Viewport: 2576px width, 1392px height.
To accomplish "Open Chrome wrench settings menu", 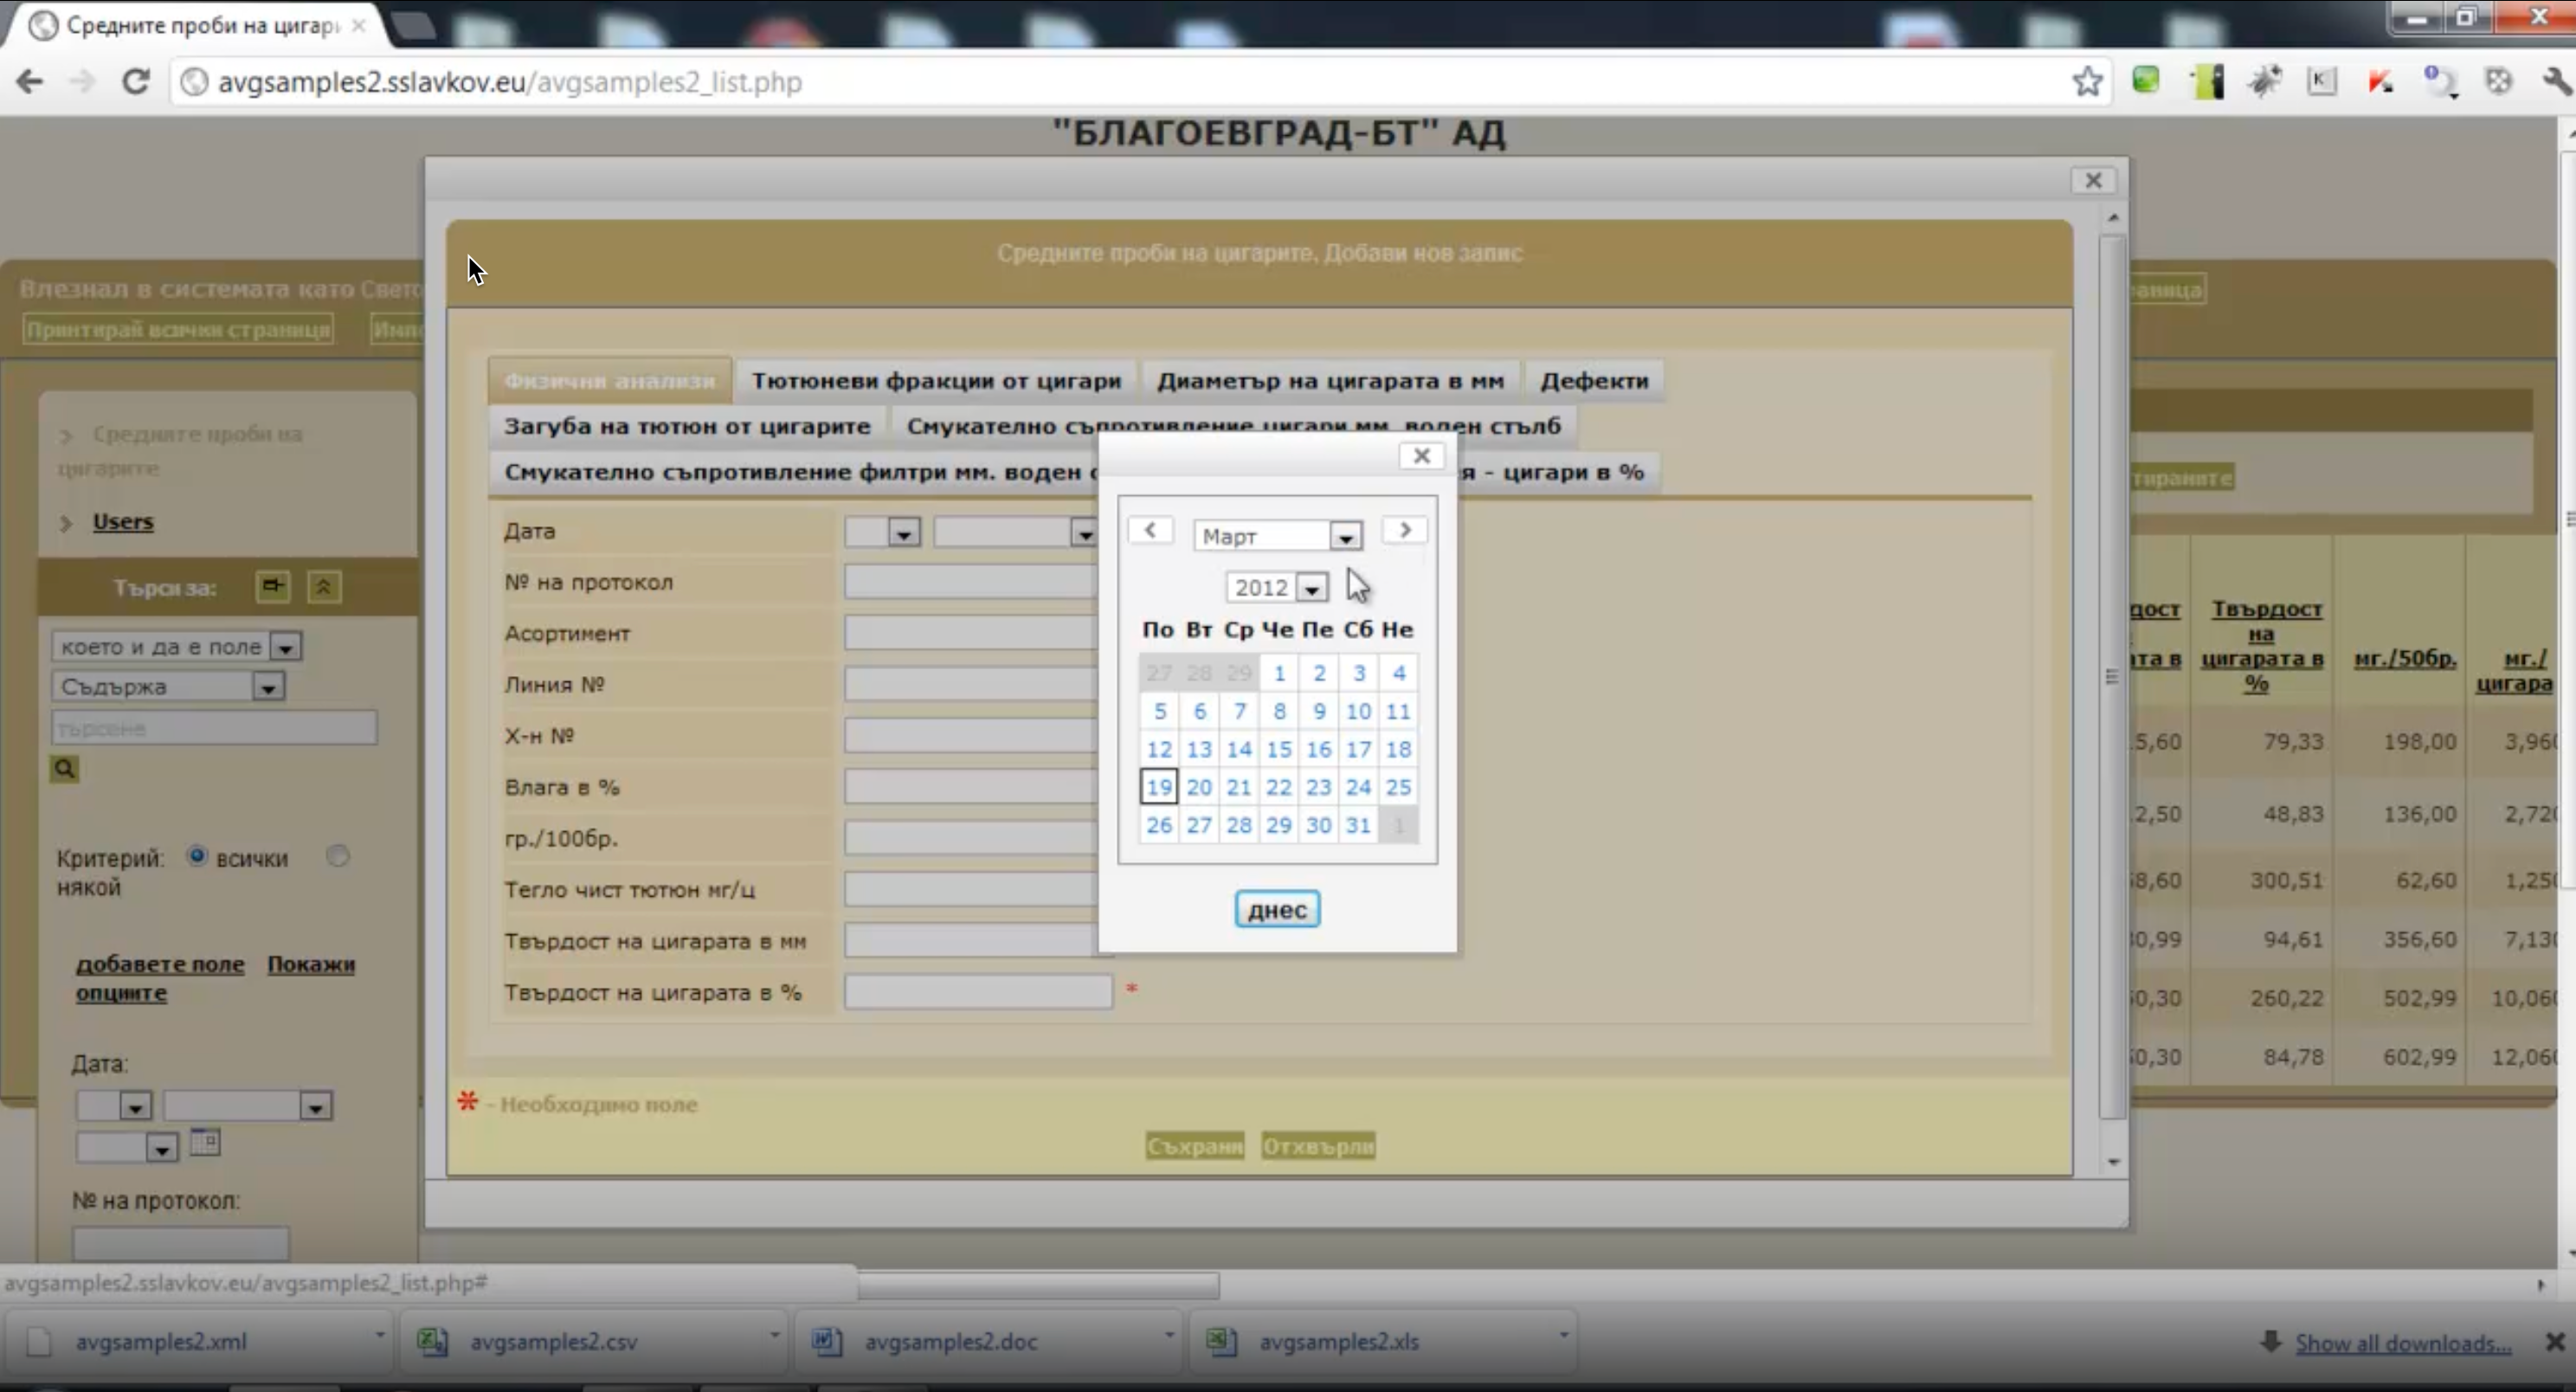I will point(2555,81).
